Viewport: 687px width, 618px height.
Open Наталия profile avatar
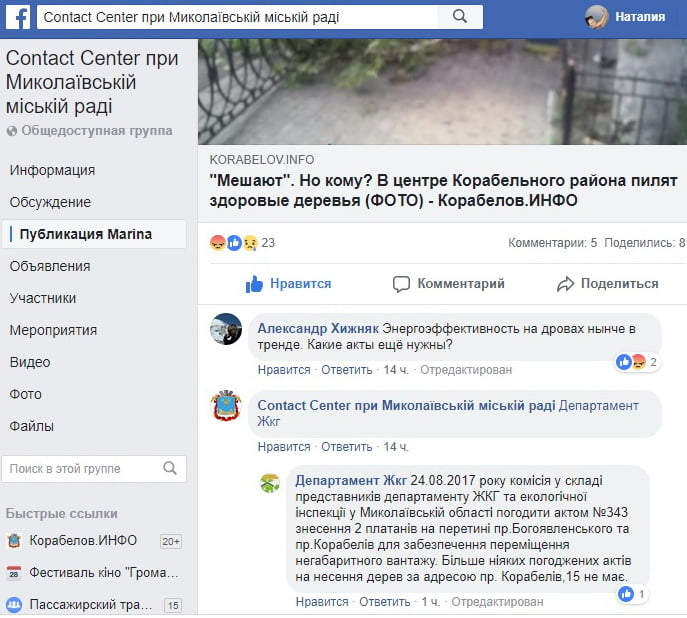pos(597,17)
